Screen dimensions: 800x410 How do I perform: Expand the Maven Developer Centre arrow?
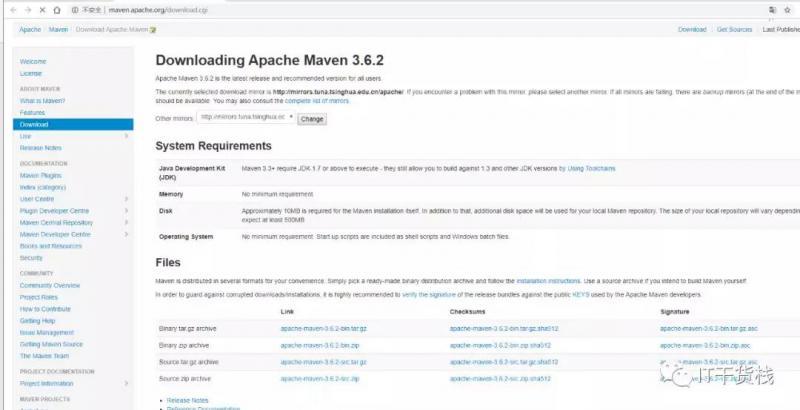click(x=127, y=234)
